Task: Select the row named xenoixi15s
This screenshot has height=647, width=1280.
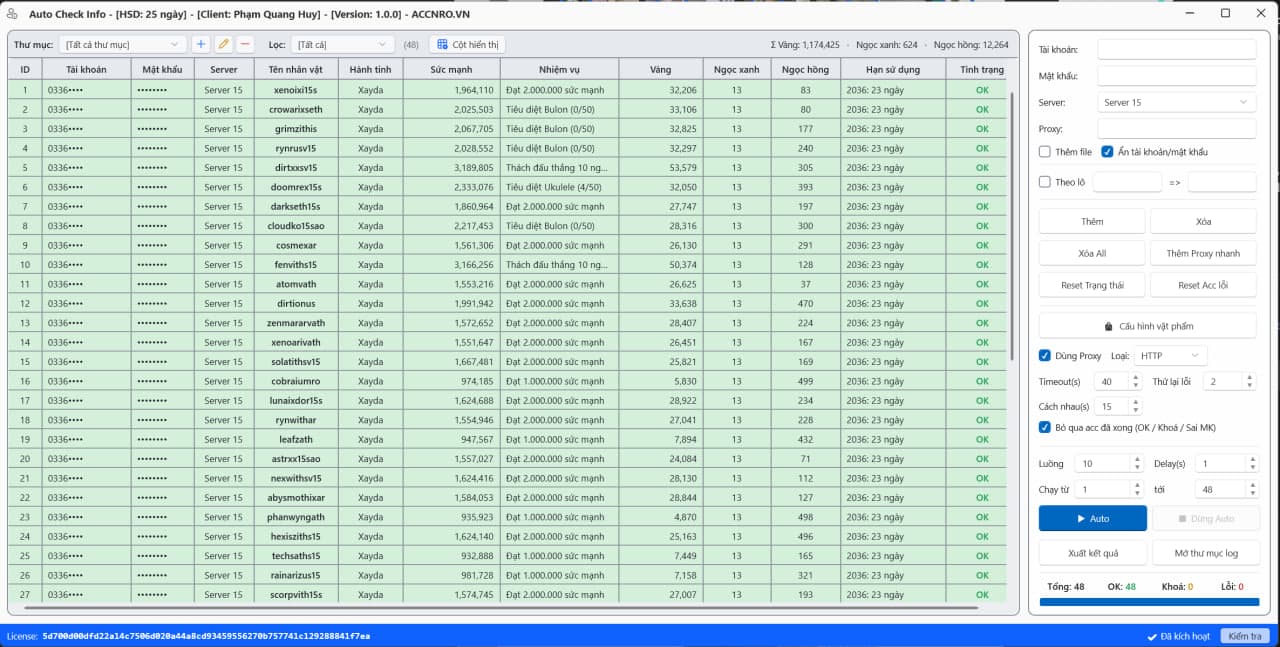Action: coord(507,90)
